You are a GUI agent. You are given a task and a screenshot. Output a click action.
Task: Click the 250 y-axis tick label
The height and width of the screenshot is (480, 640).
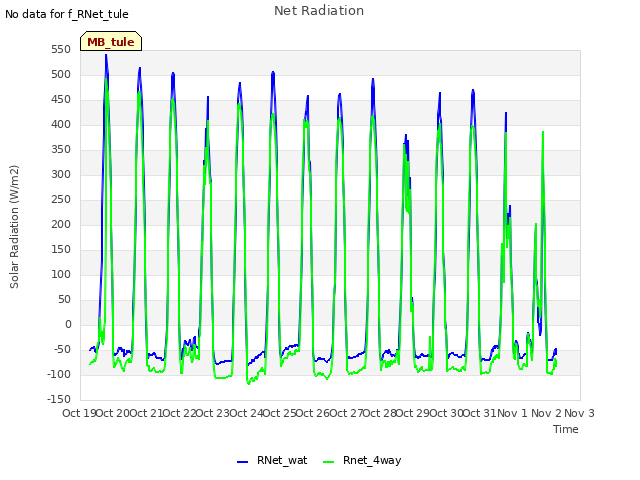coord(61,200)
